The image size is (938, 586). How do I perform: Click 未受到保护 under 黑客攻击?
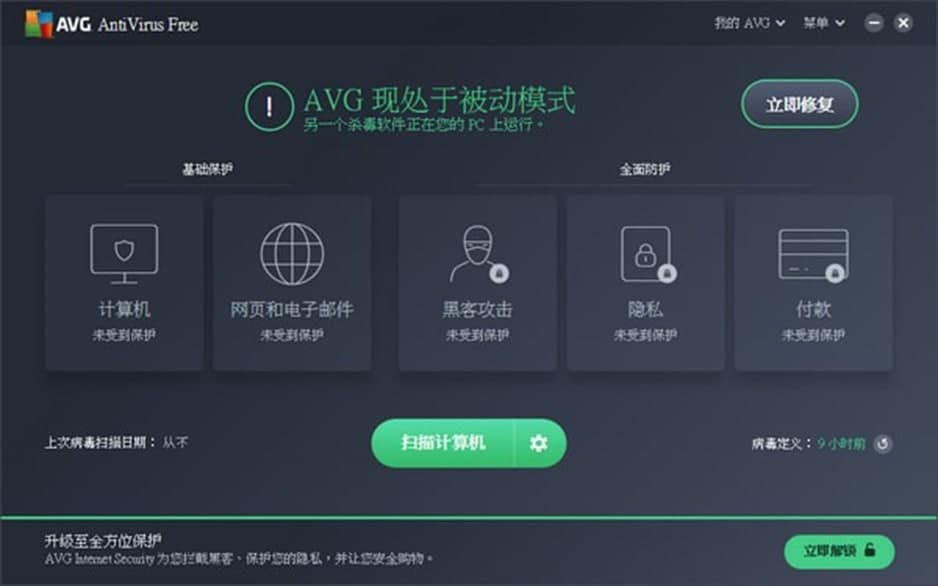(477, 335)
